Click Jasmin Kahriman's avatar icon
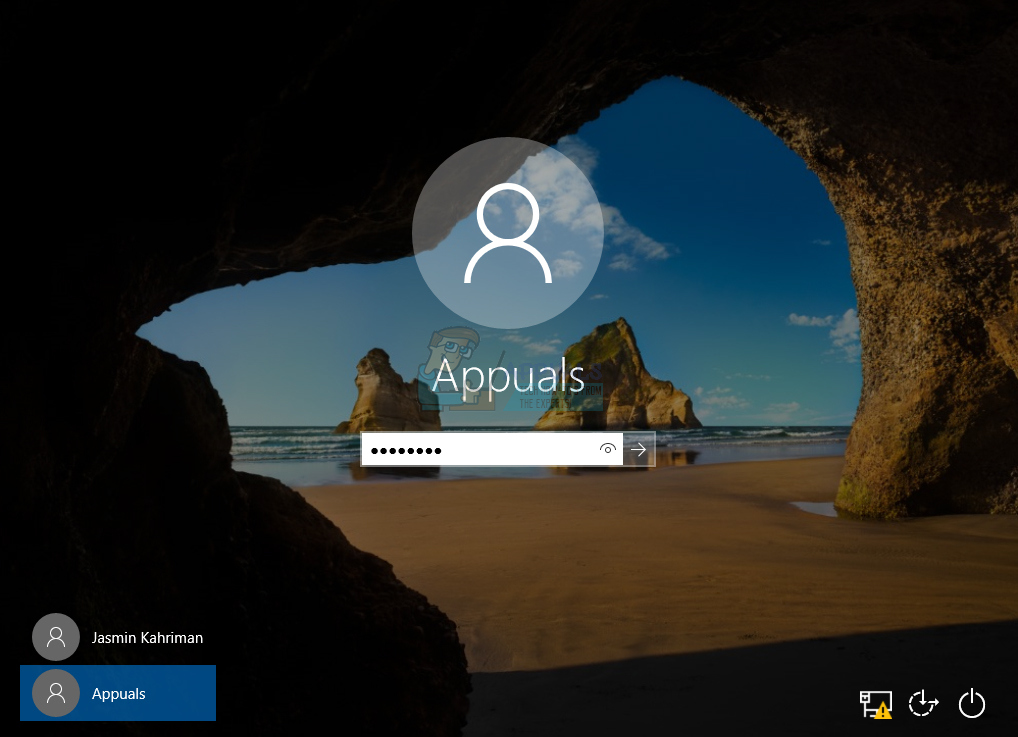Screen dimensions: 1018x737 tap(56, 637)
